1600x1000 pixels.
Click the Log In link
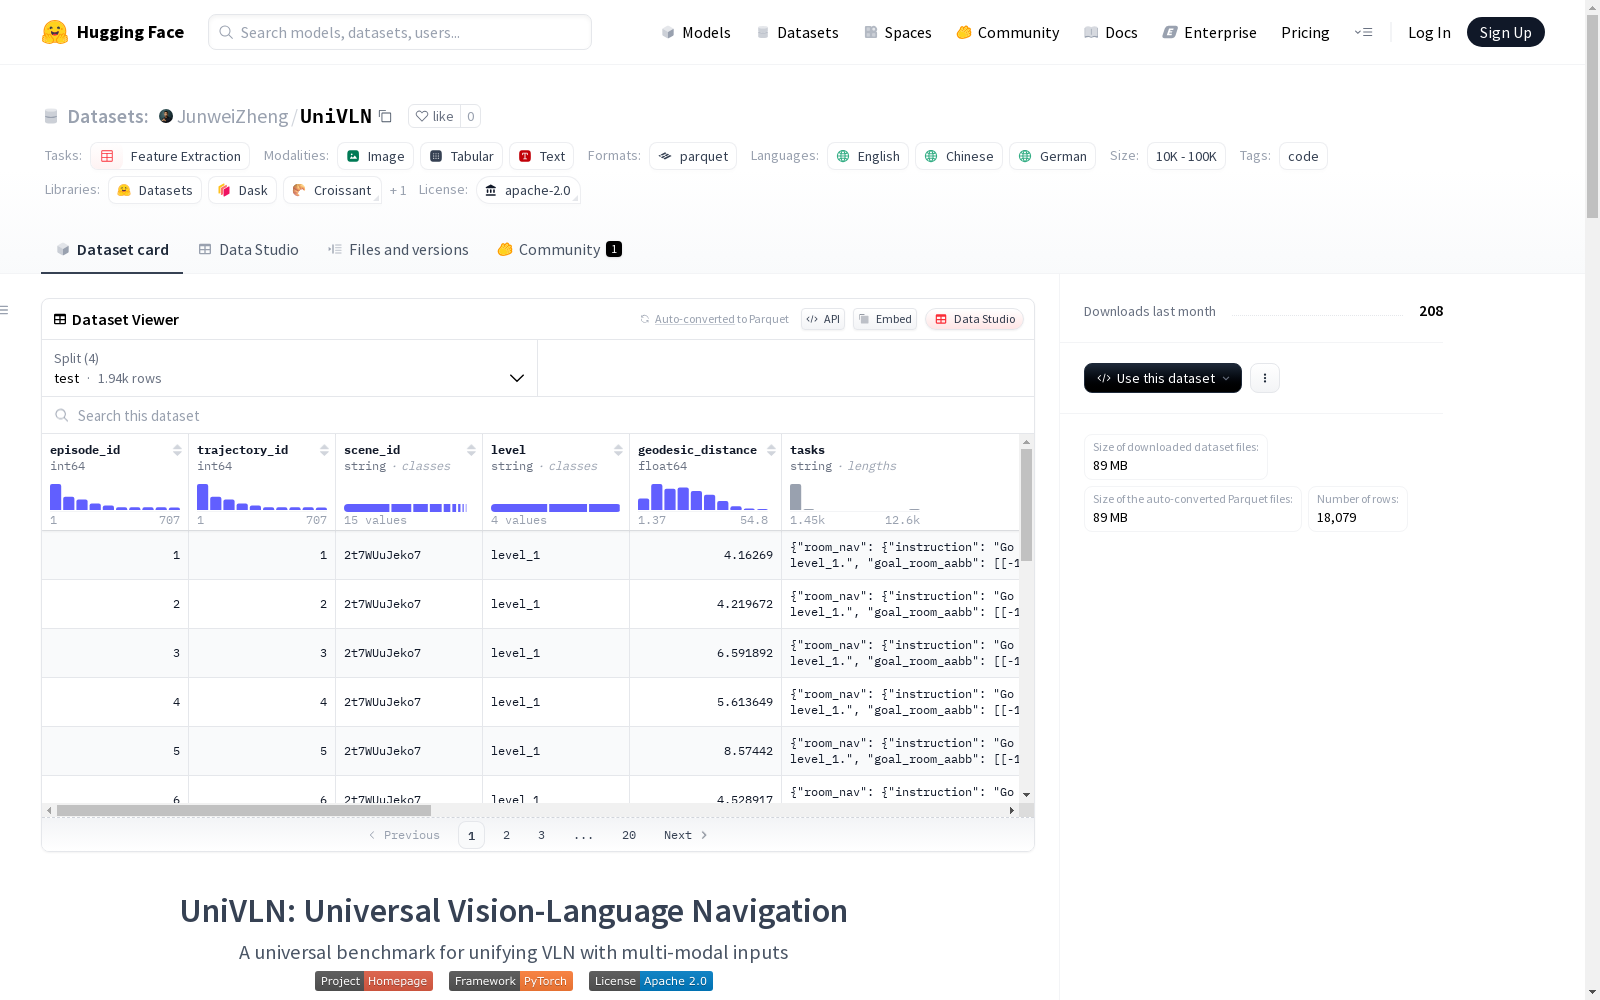[1429, 32]
